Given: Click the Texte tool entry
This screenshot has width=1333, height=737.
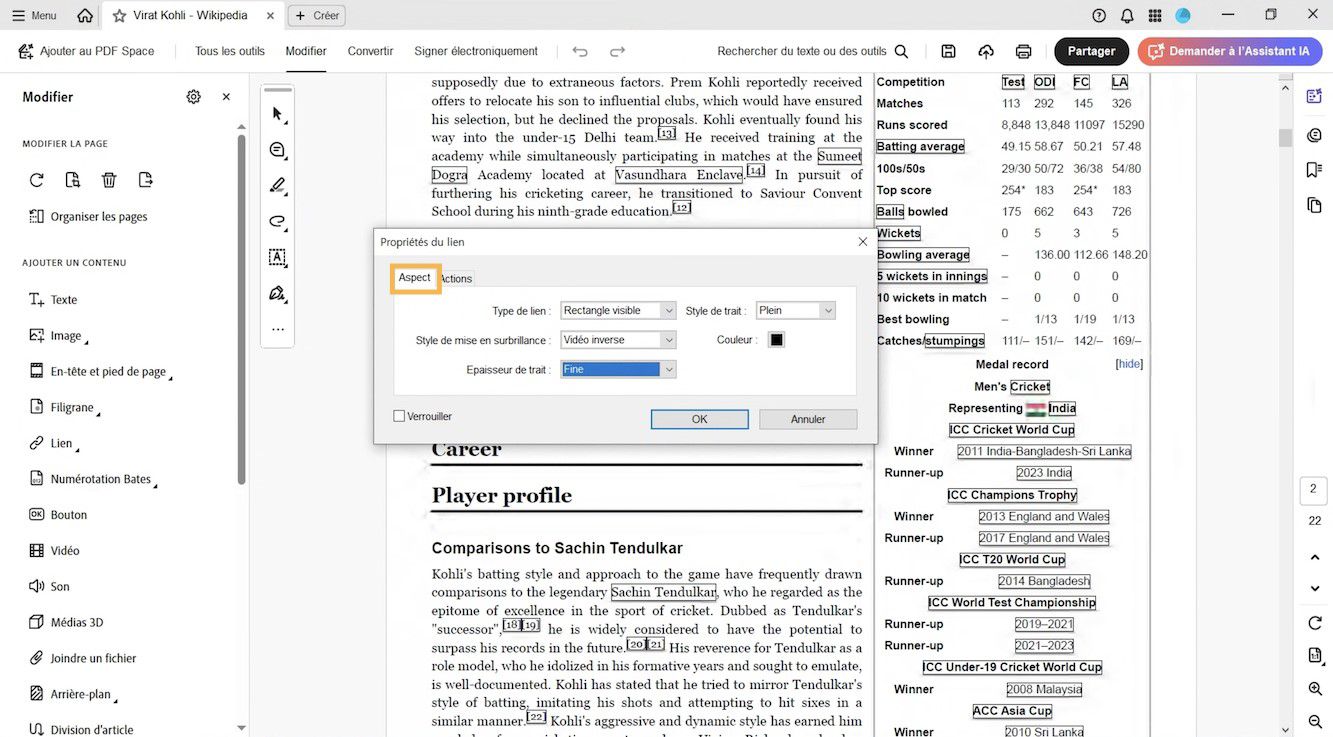Looking at the screenshot, I should click(52, 300).
